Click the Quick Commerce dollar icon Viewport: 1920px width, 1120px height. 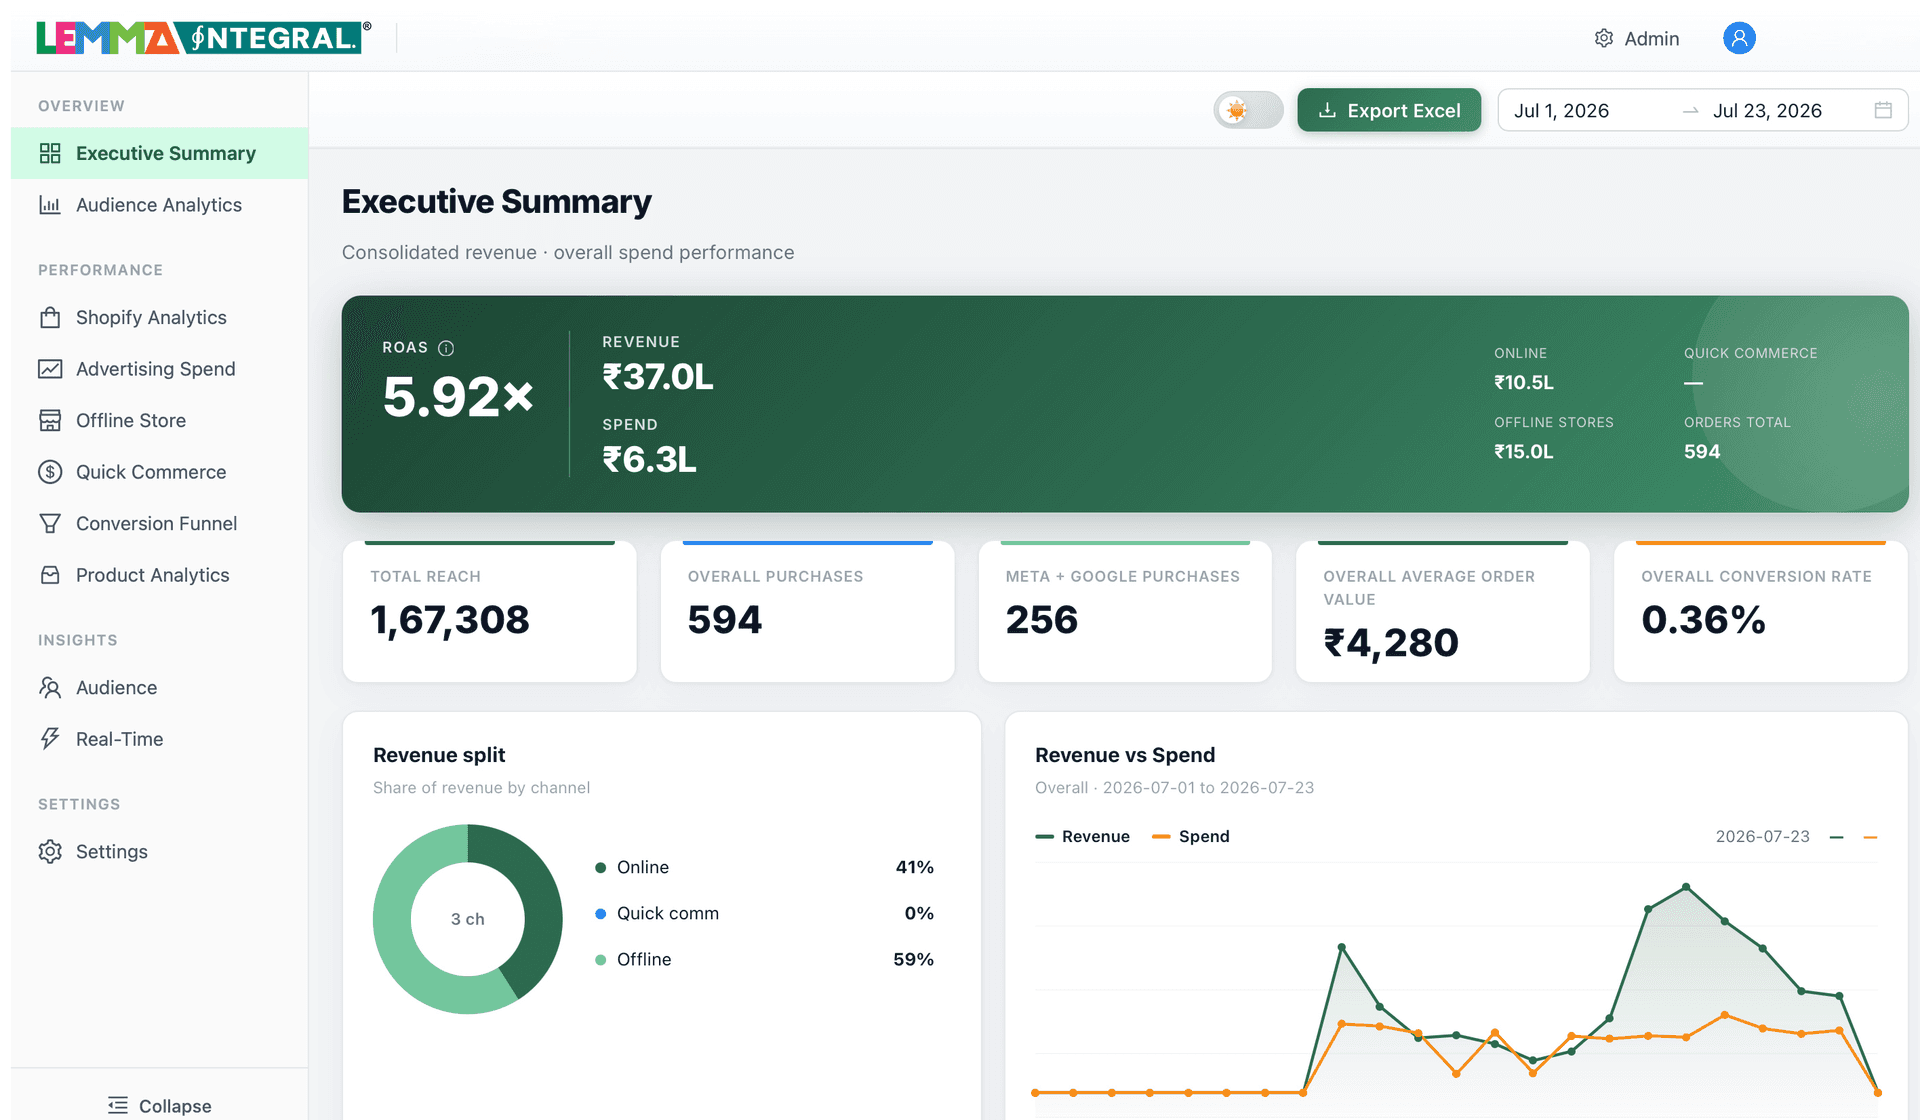(50, 472)
